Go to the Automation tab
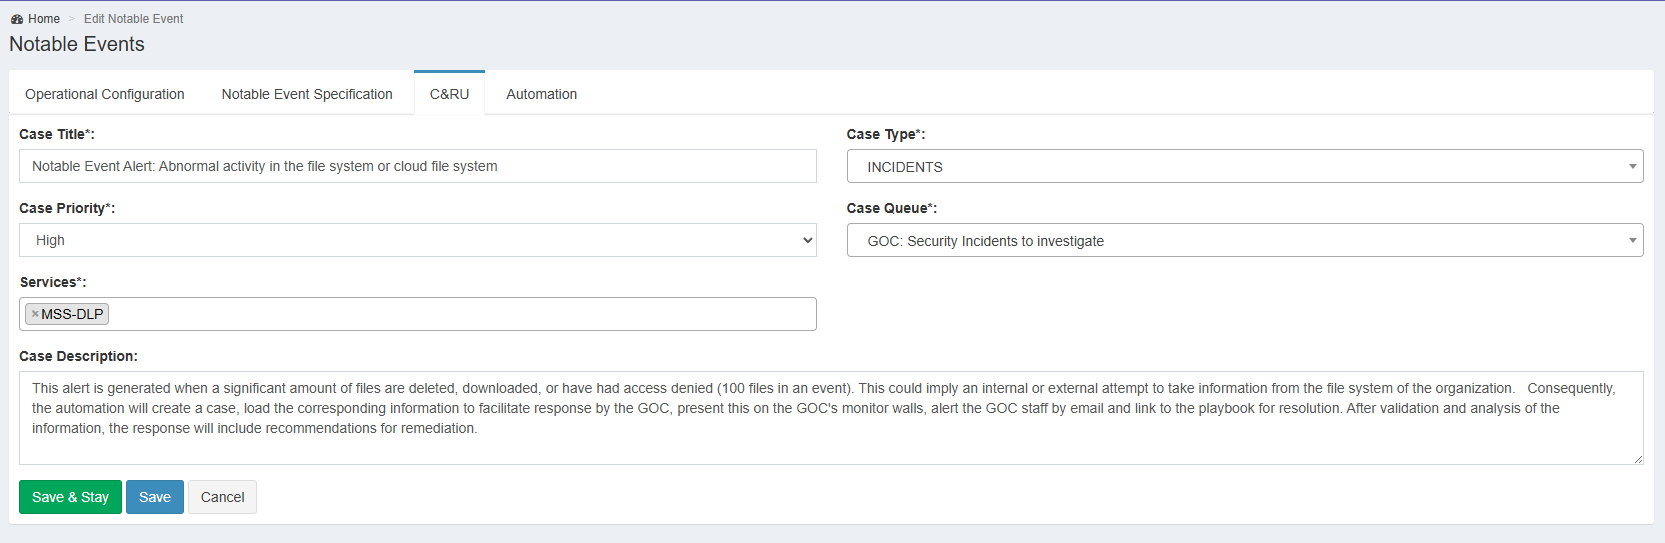Screen dimensions: 1665x543 (541, 94)
